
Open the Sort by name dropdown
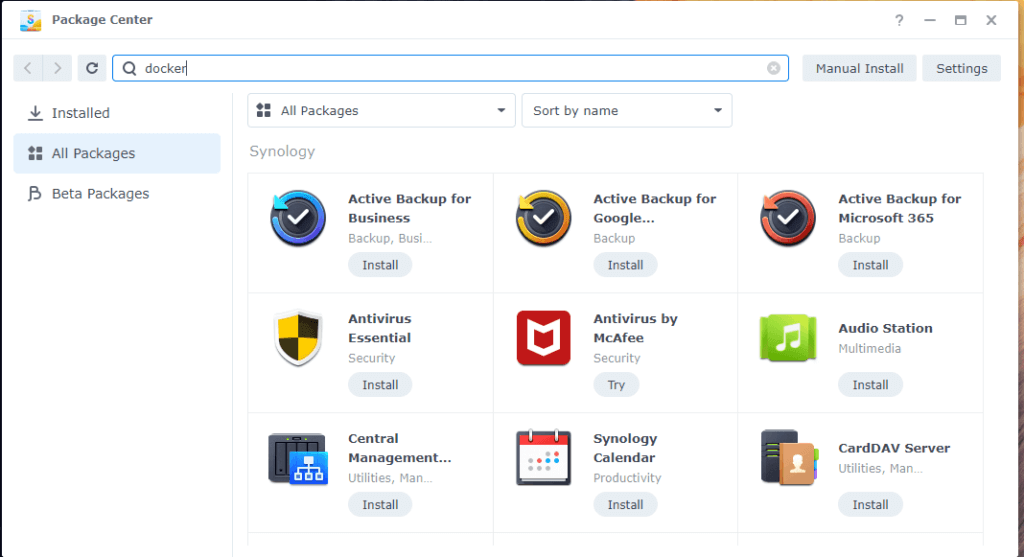(x=627, y=110)
